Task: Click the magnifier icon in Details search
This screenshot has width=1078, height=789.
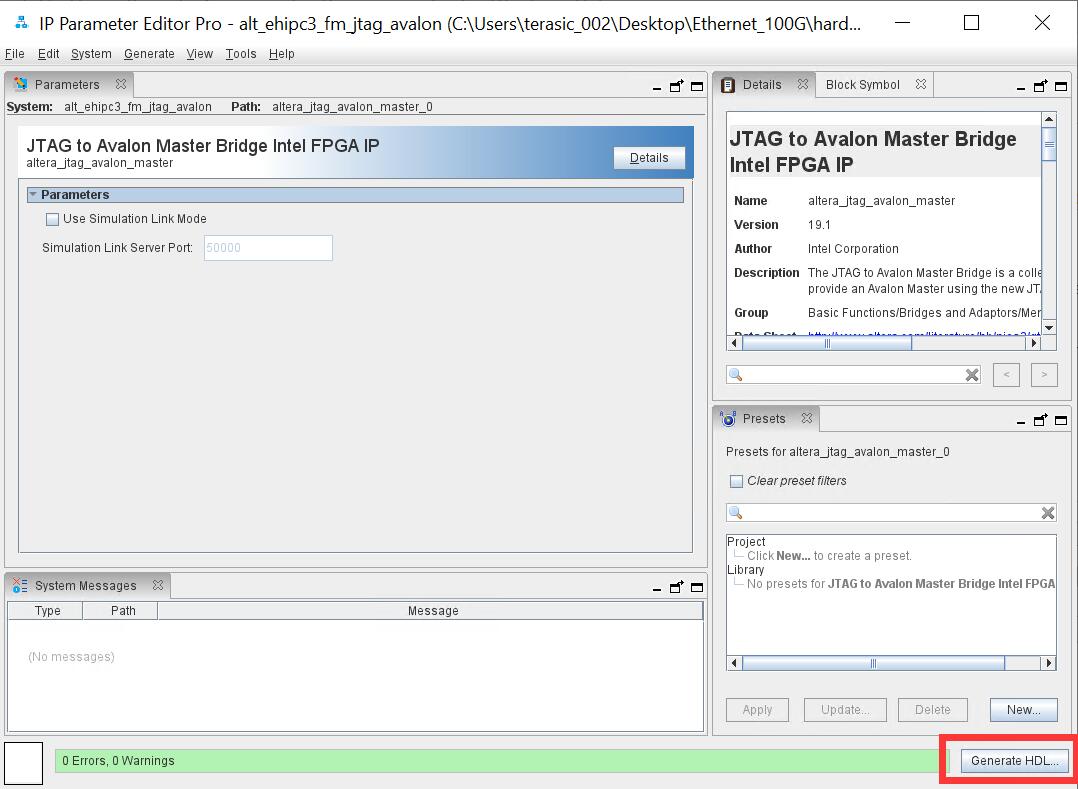Action: pyautogui.click(x=736, y=375)
